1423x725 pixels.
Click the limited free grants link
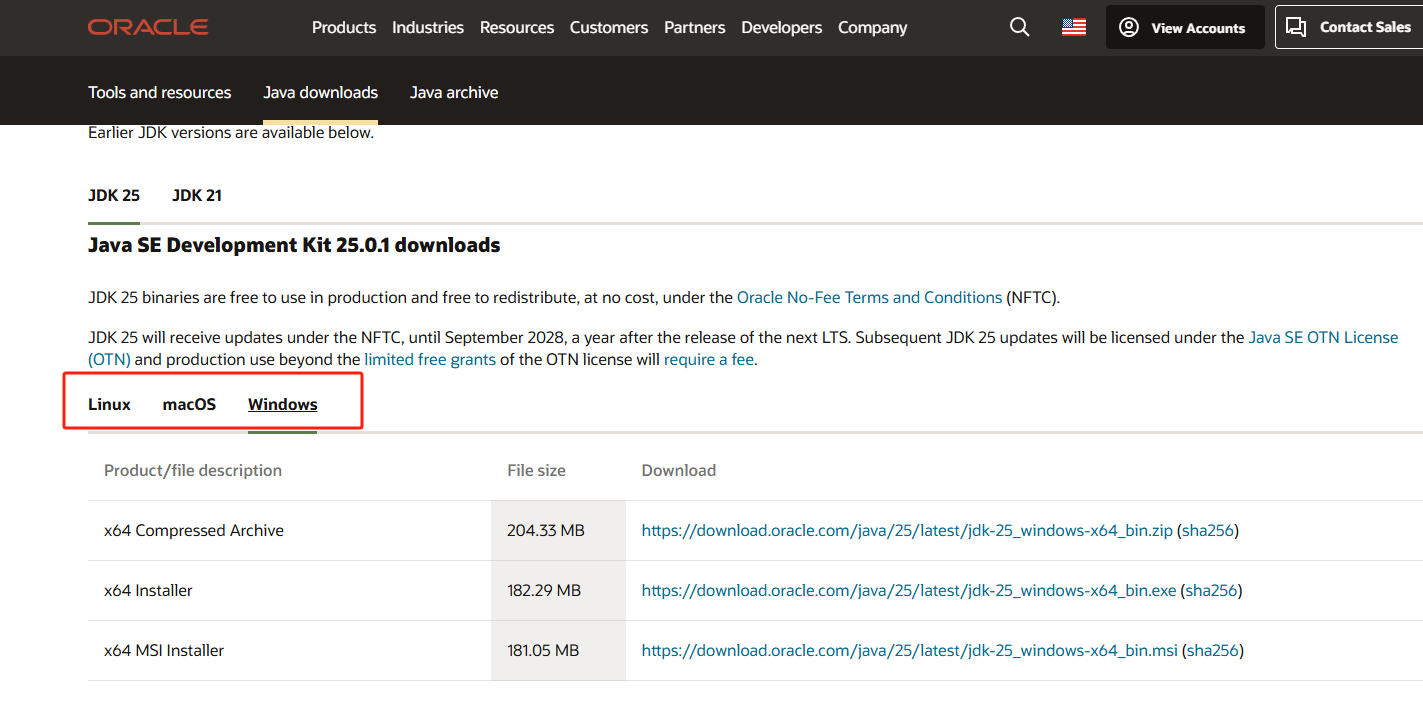coord(430,359)
